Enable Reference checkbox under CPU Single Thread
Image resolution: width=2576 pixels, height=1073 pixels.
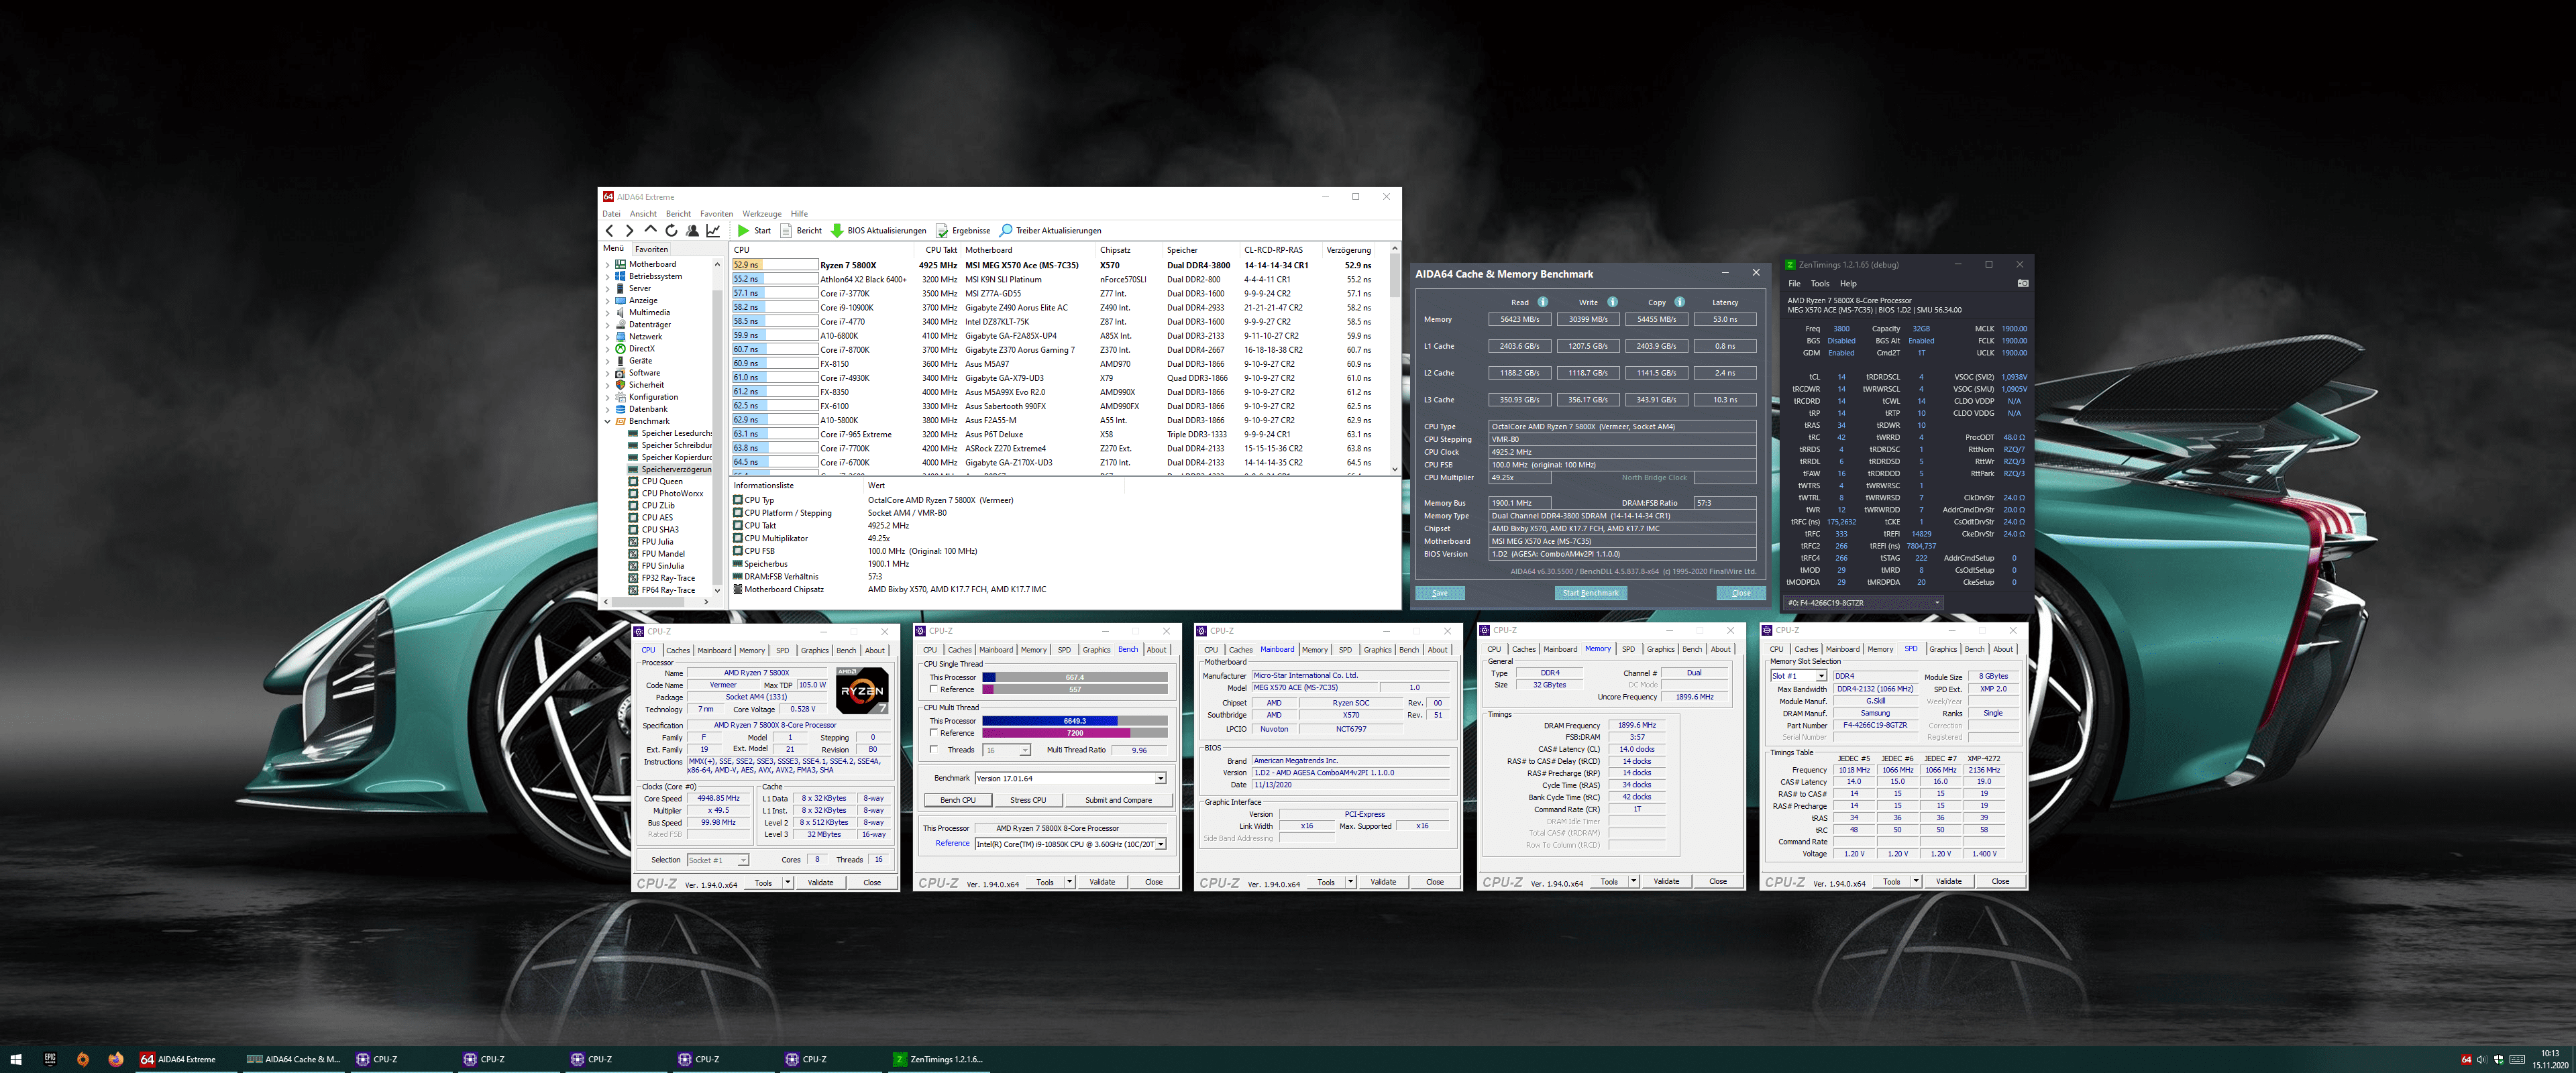(x=933, y=689)
